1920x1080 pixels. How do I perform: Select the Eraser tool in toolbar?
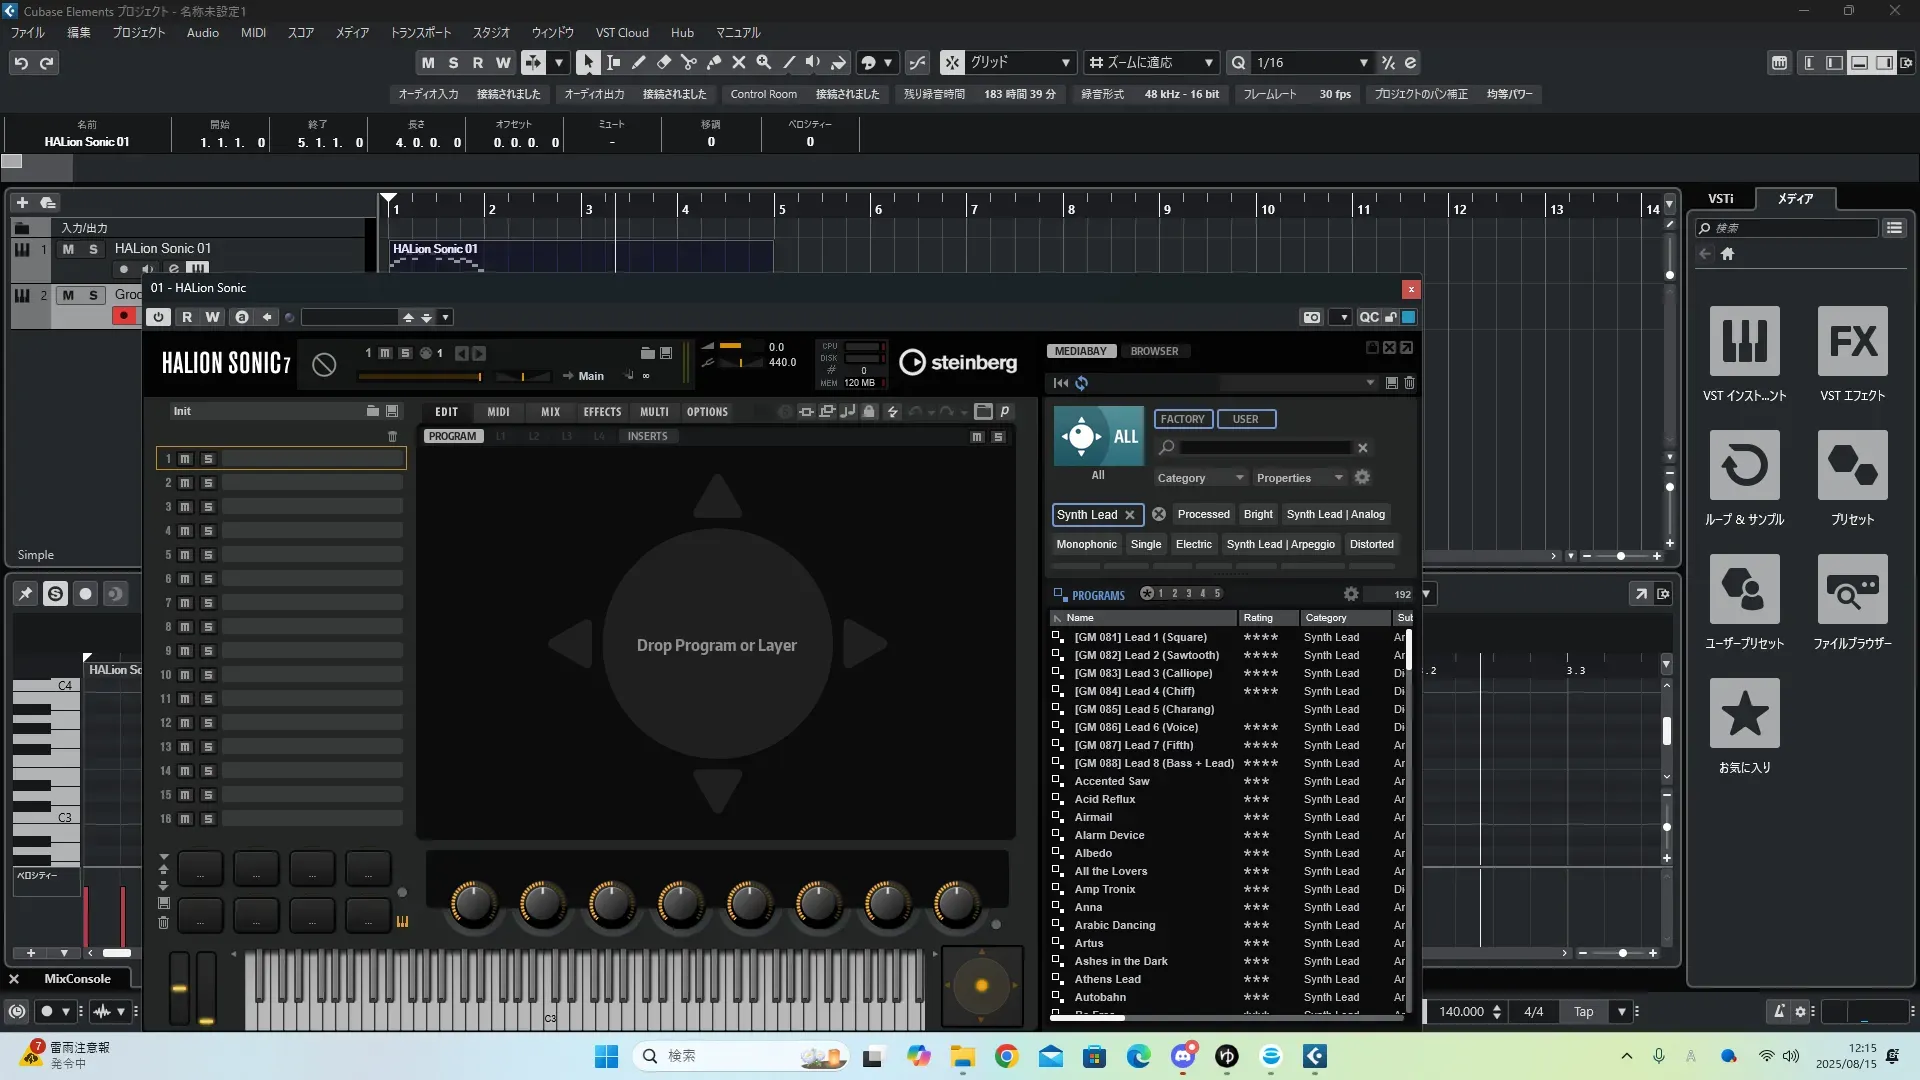coord(664,62)
